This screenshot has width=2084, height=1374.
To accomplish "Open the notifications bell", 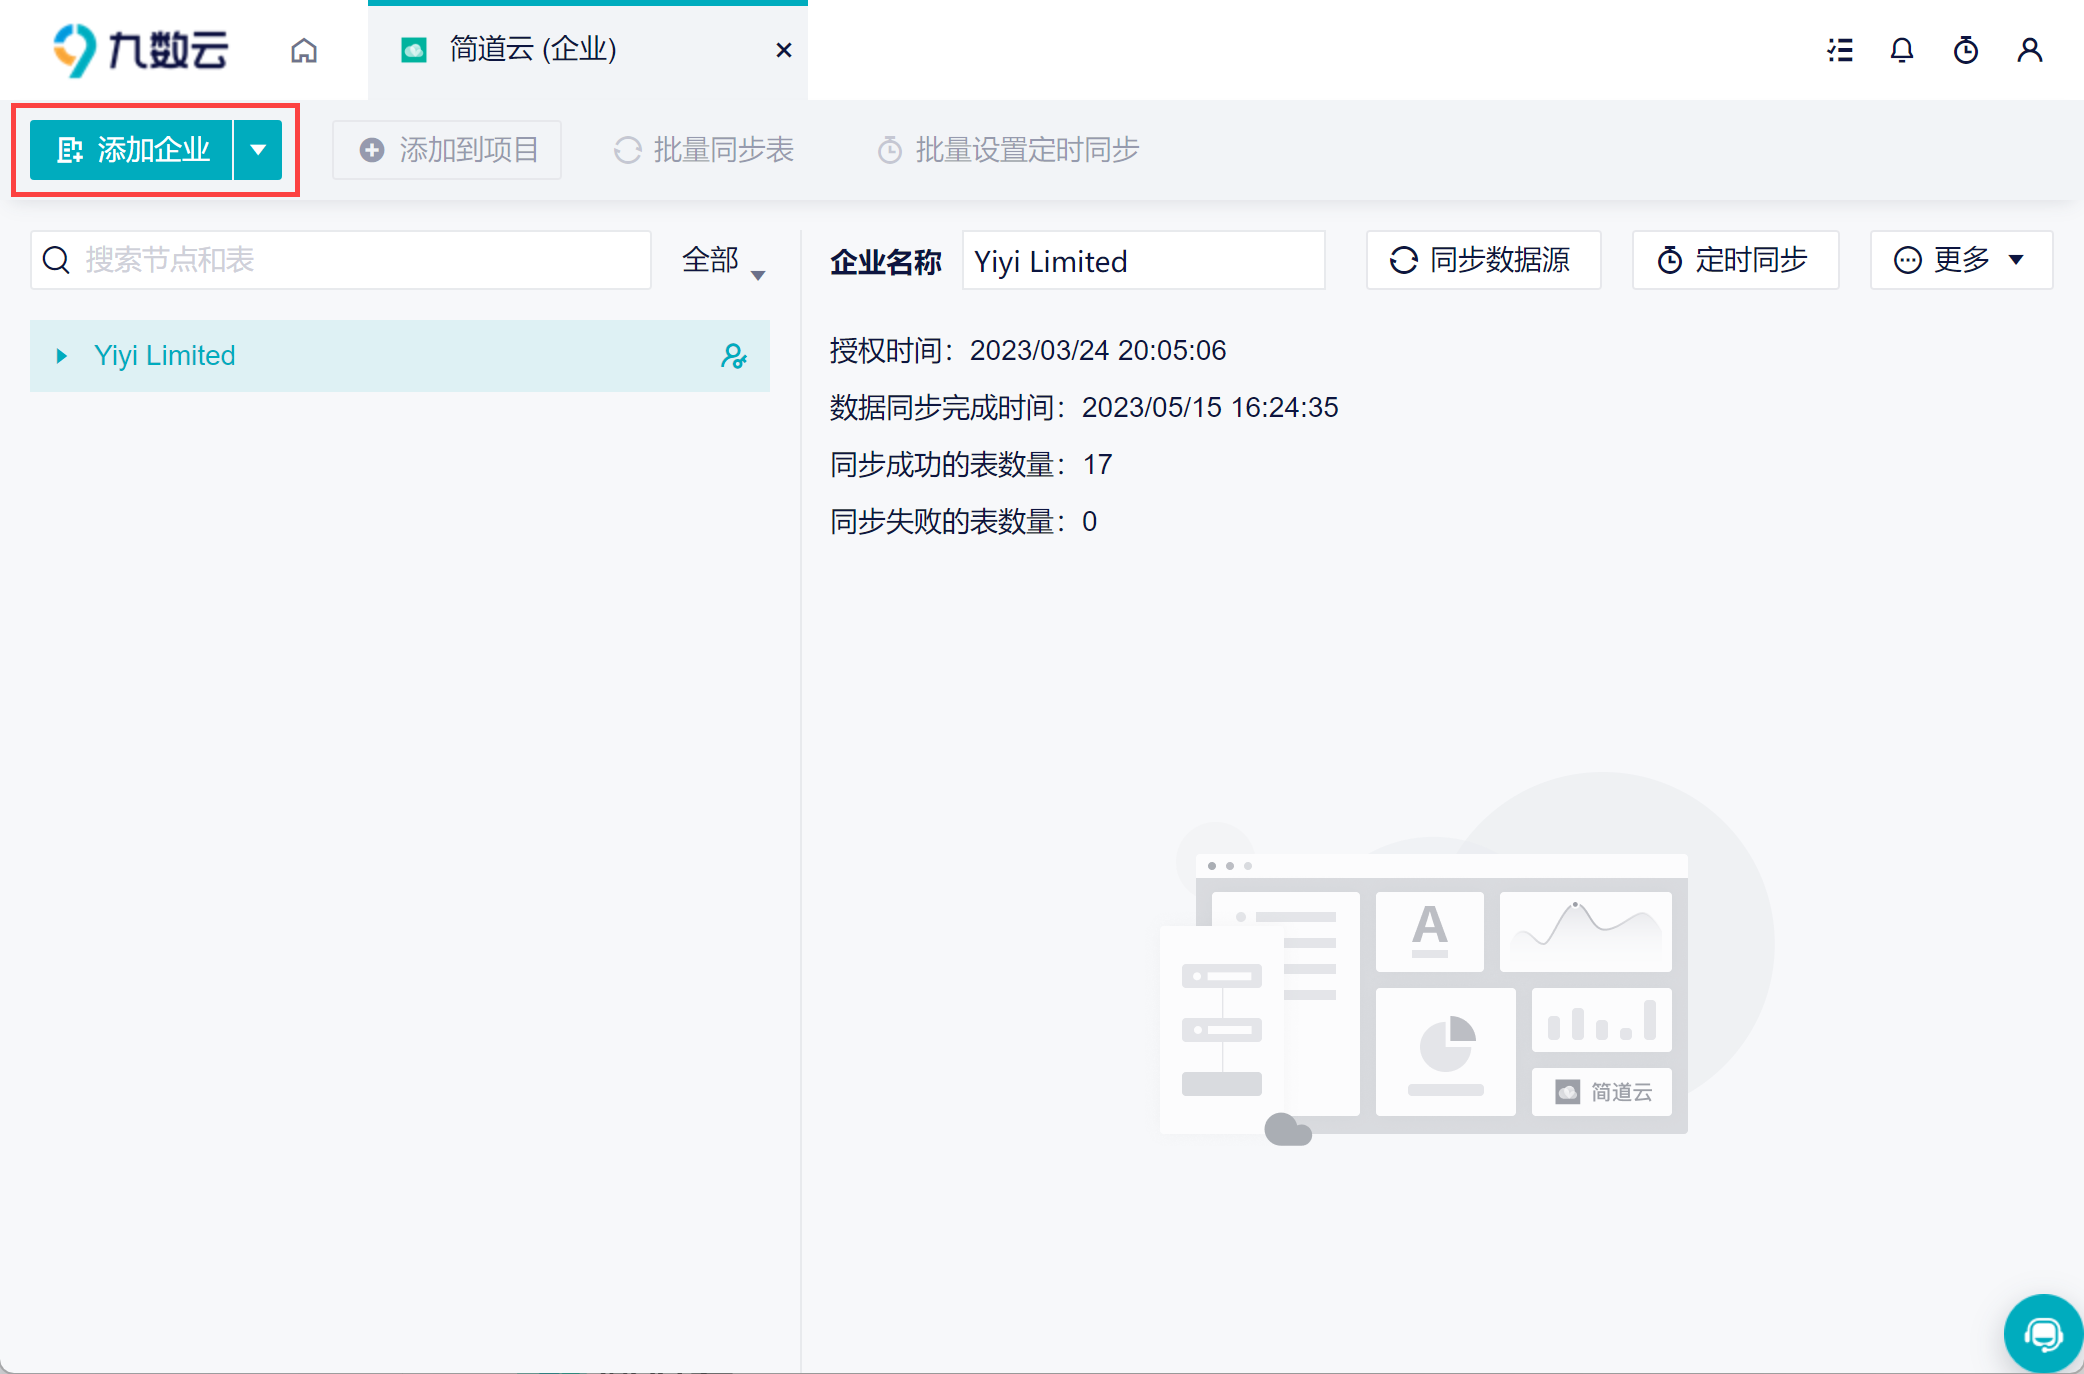I will [x=1902, y=50].
